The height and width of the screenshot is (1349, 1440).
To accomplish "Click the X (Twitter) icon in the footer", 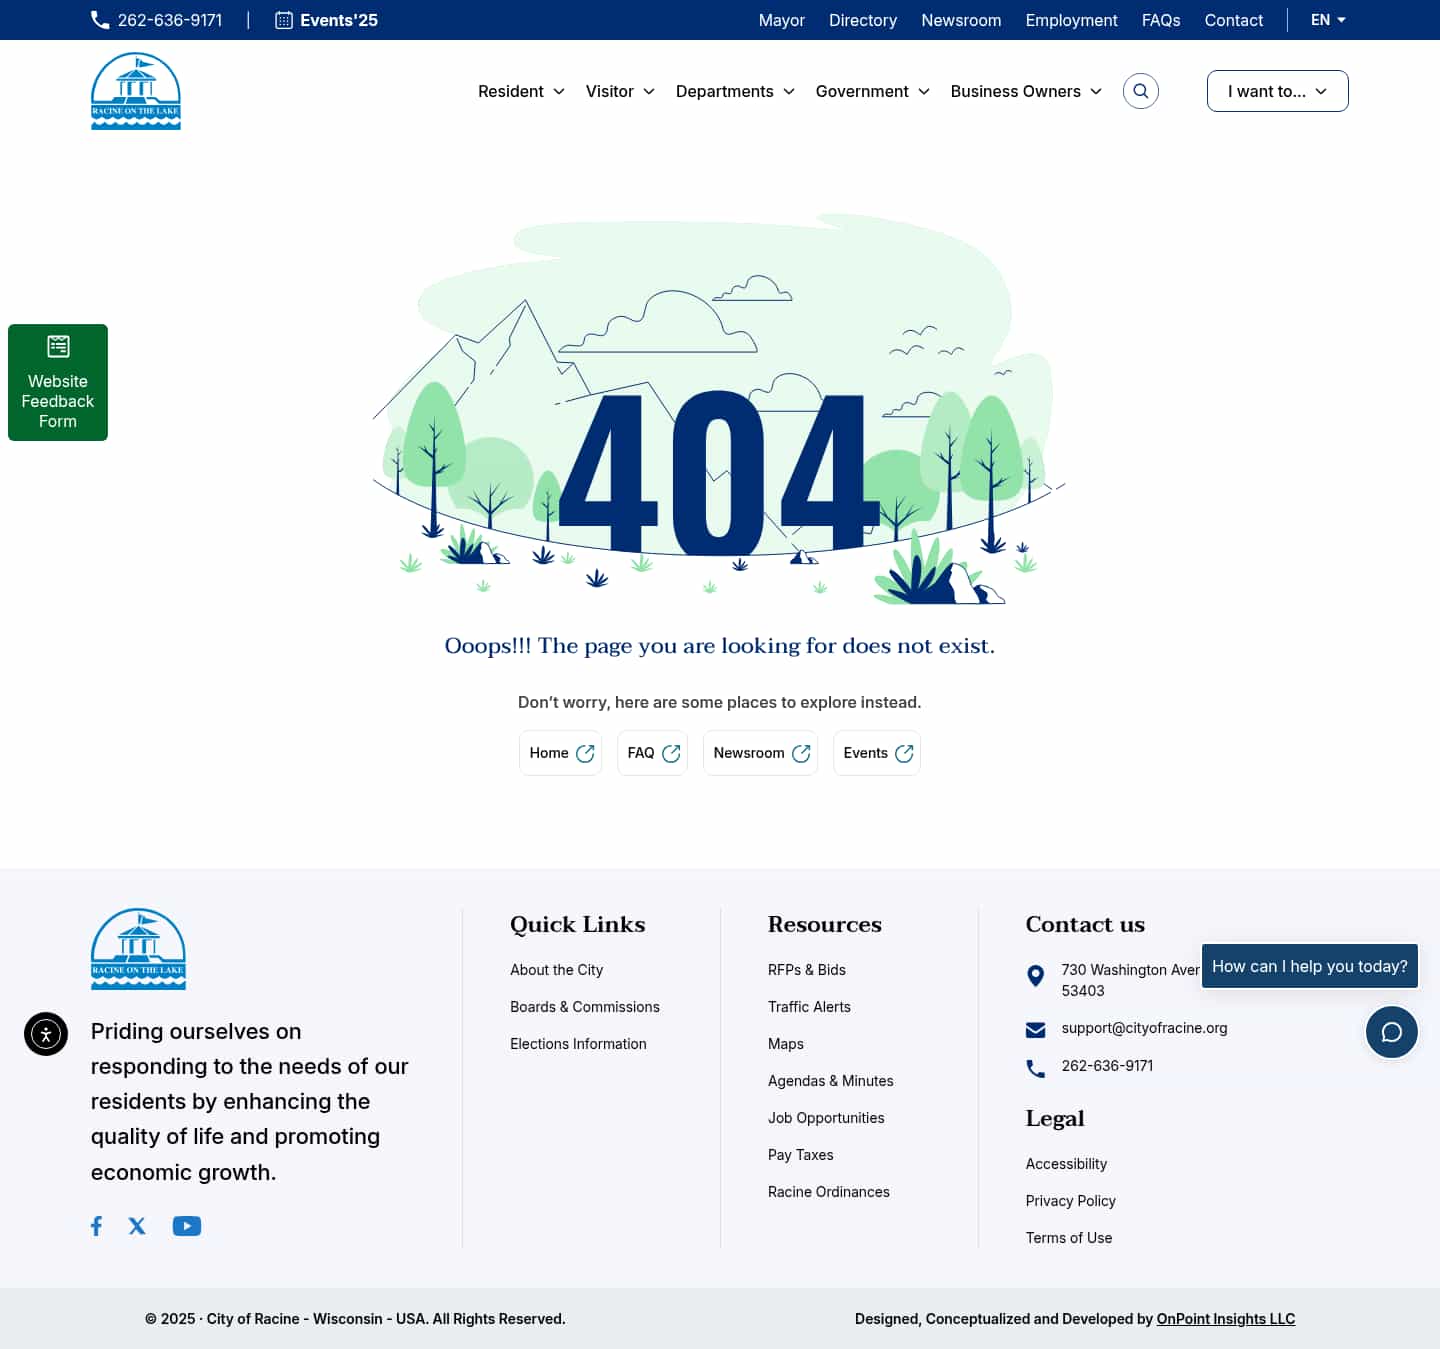I will [137, 1225].
